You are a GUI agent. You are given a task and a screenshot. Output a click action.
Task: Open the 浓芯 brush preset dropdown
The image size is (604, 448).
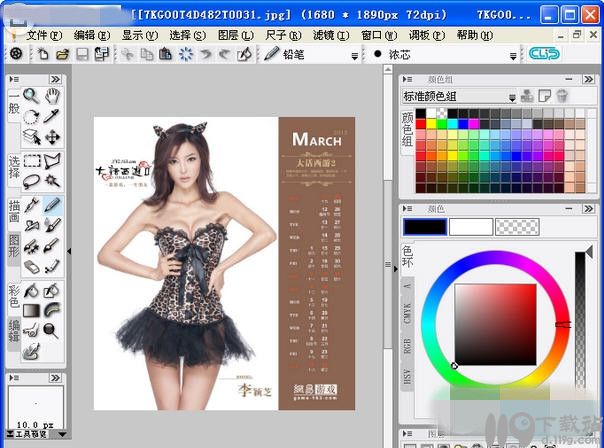513,57
